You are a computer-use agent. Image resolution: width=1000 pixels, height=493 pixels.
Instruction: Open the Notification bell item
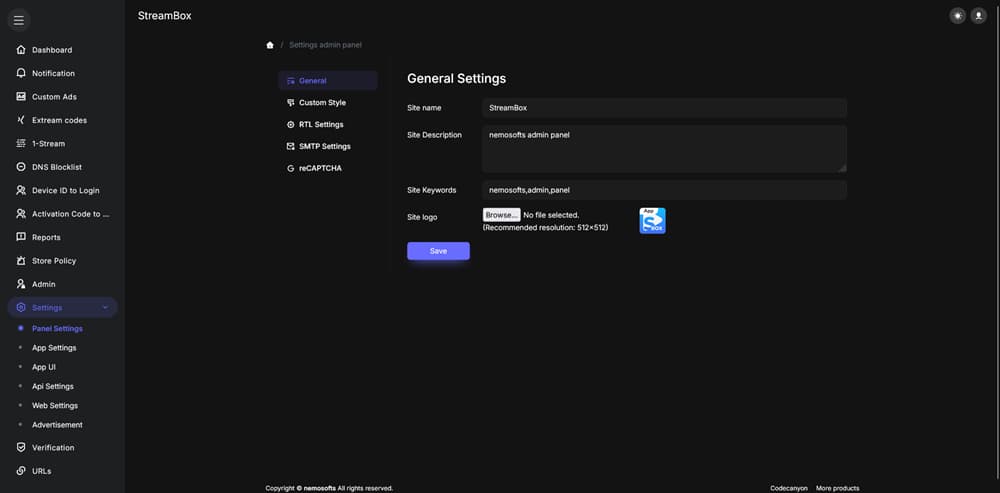pyautogui.click(x=53, y=73)
